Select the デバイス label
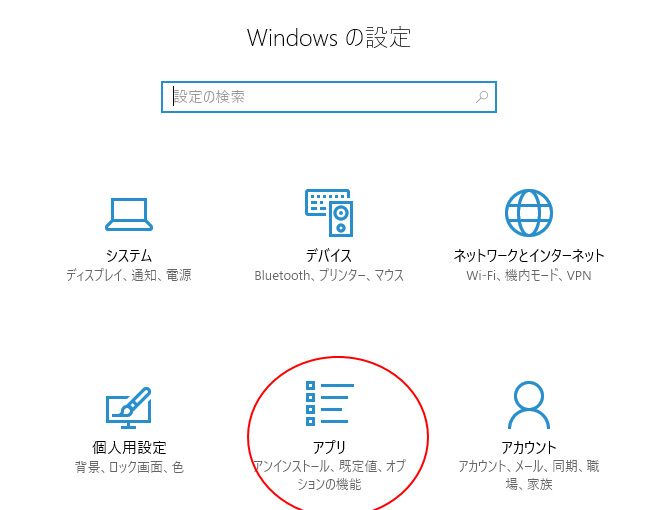Screen dimensions: 657x510 (x=329, y=255)
